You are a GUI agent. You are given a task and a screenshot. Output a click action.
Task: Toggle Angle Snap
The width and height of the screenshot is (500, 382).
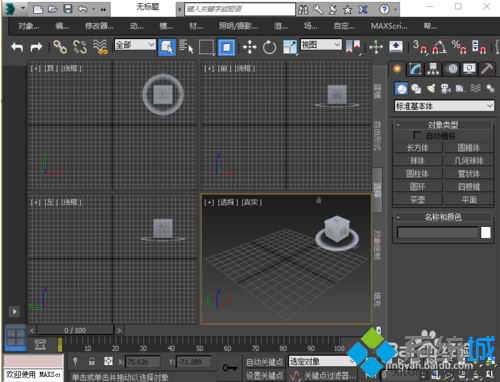pos(439,47)
